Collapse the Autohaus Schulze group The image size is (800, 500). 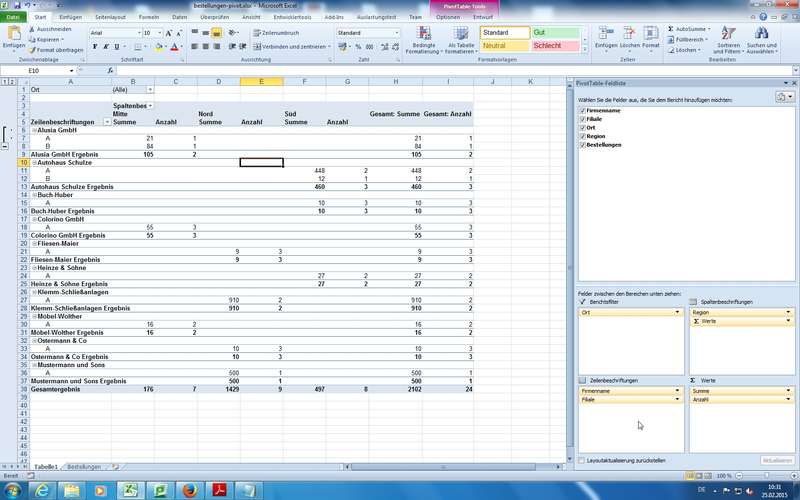point(35,163)
